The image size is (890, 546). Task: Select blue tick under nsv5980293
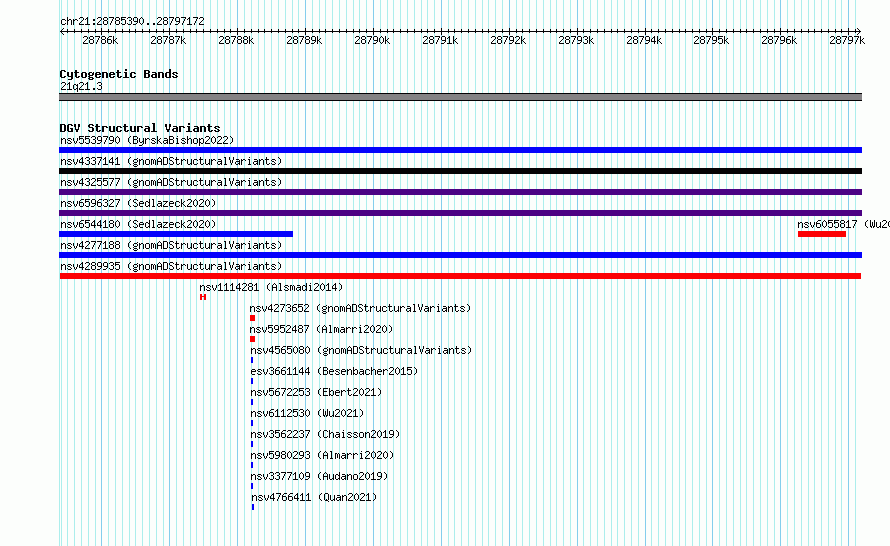(x=252, y=465)
